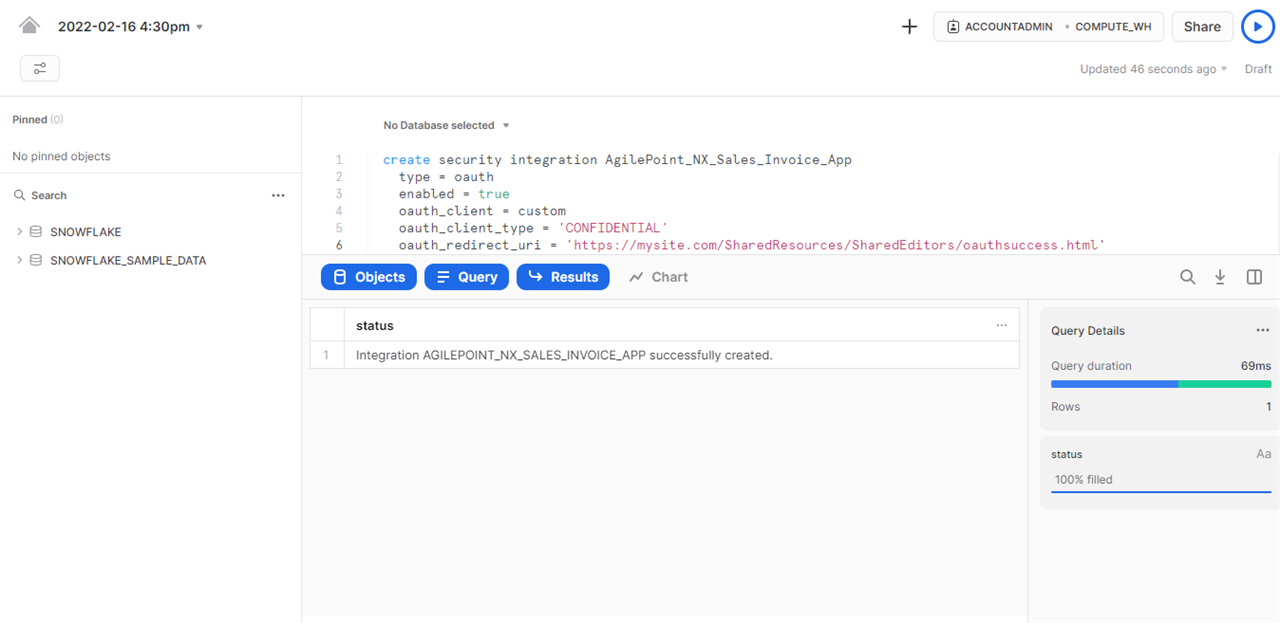Viewport: 1280px width, 623px height.
Task: Open the status column stats card
Action: pos(1160,472)
